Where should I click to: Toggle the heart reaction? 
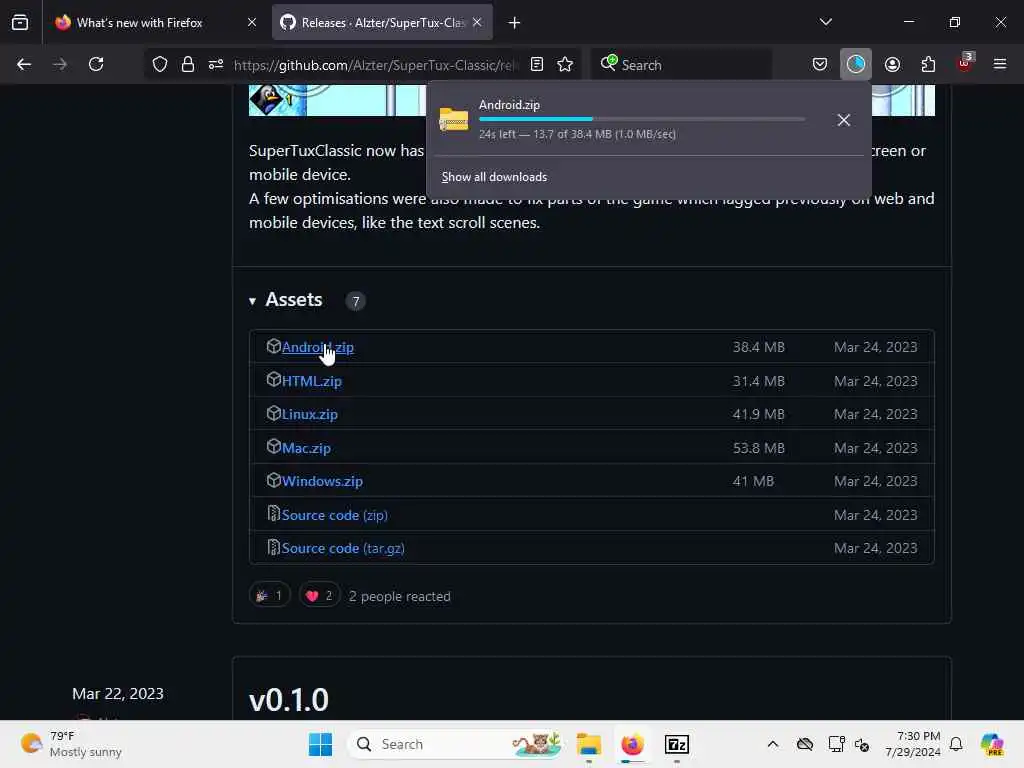click(319, 595)
